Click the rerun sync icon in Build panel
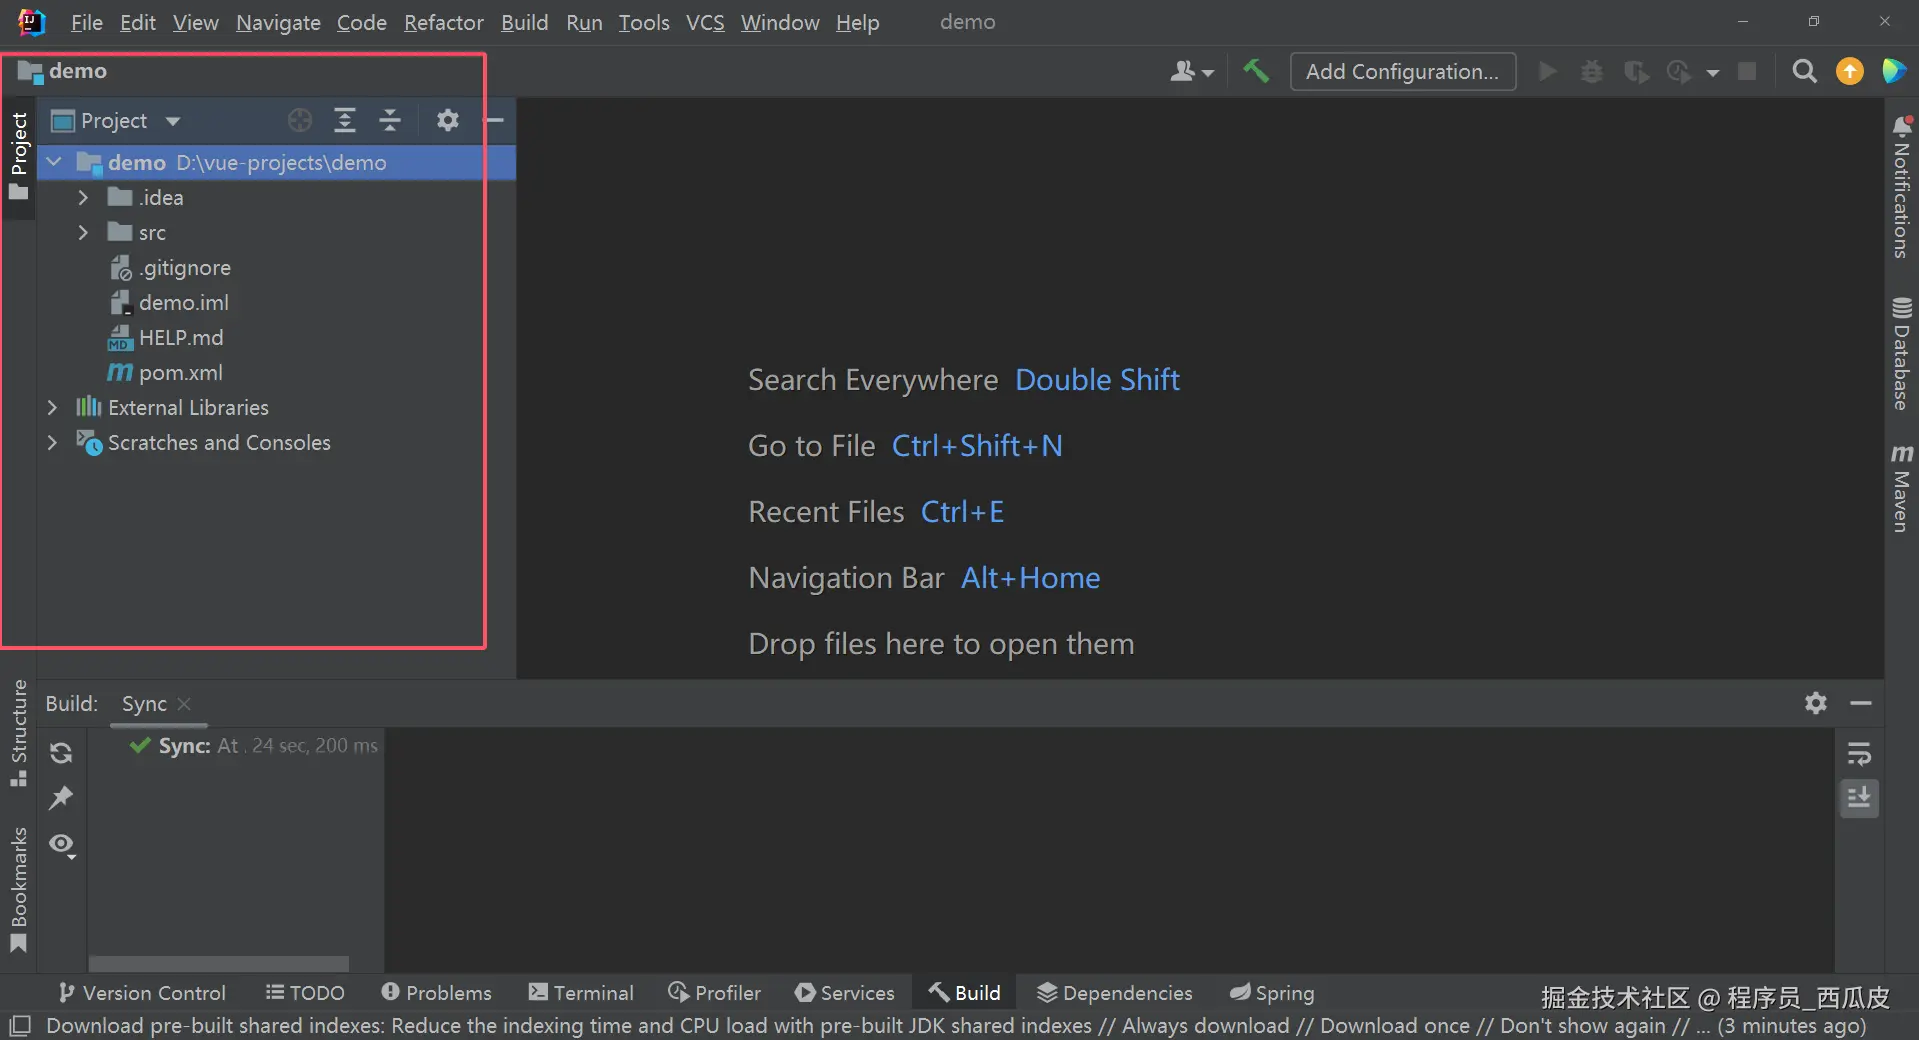1919x1040 pixels. point(61,753)
